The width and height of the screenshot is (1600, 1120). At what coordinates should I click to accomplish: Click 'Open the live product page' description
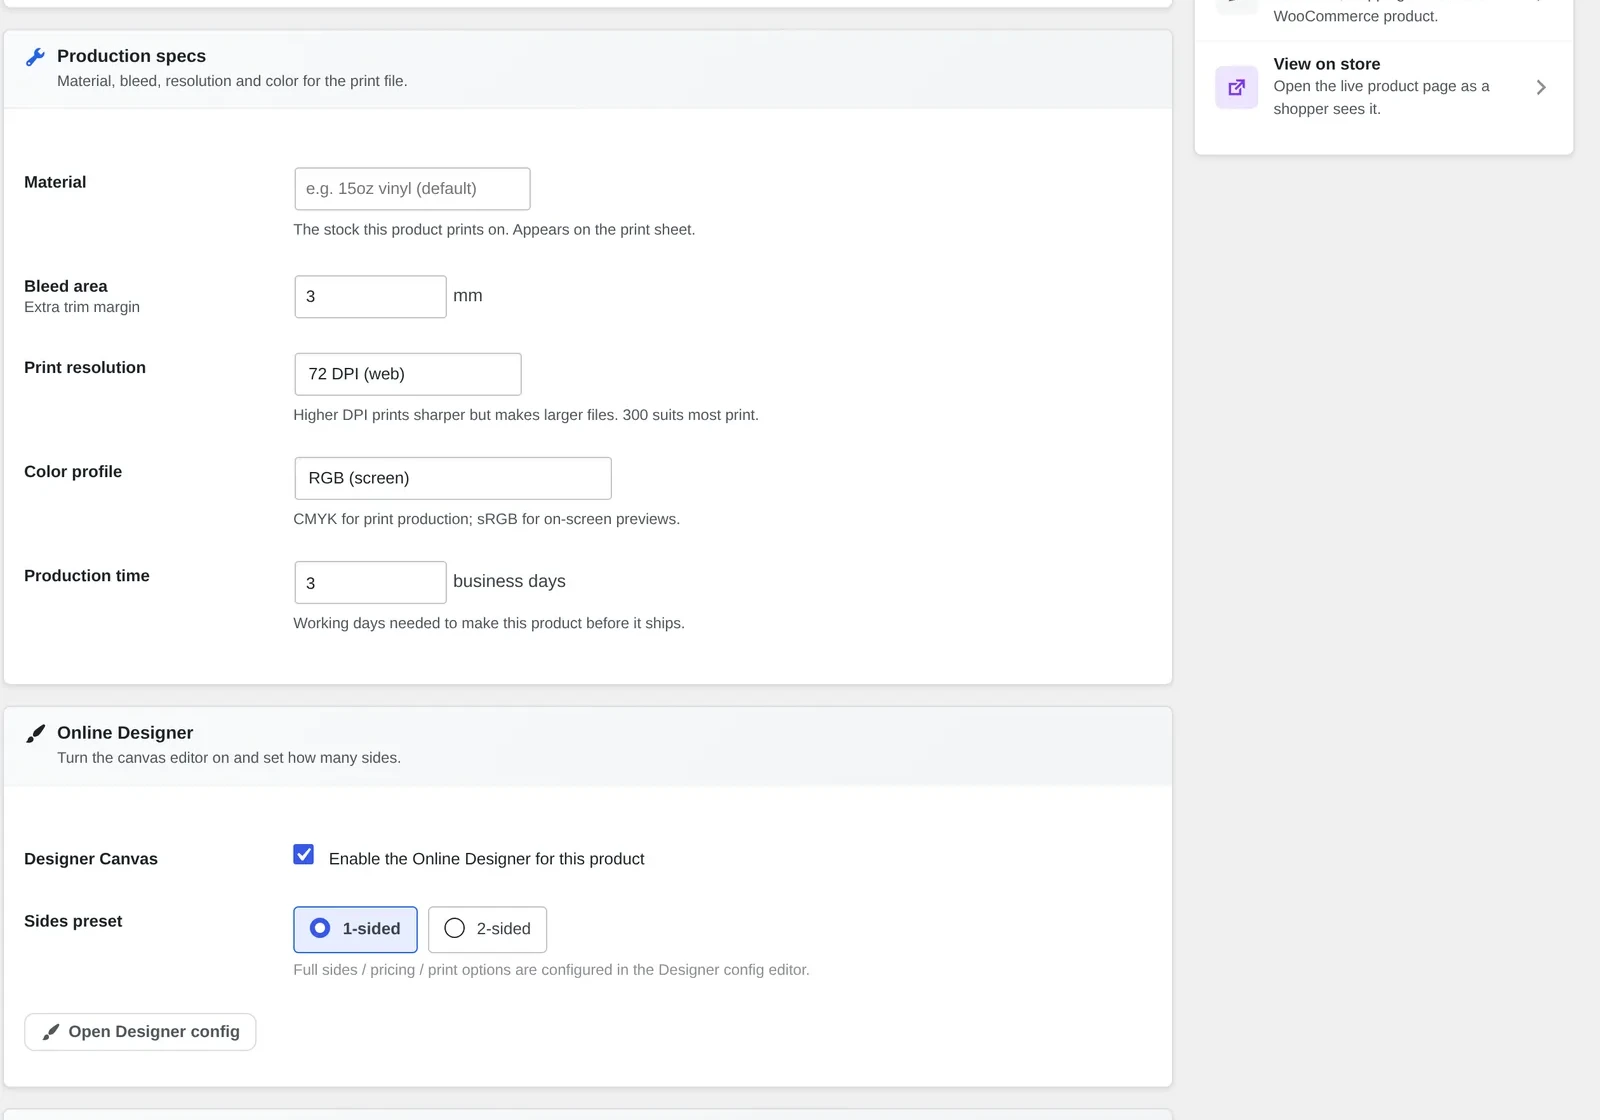click(1381, 98)
